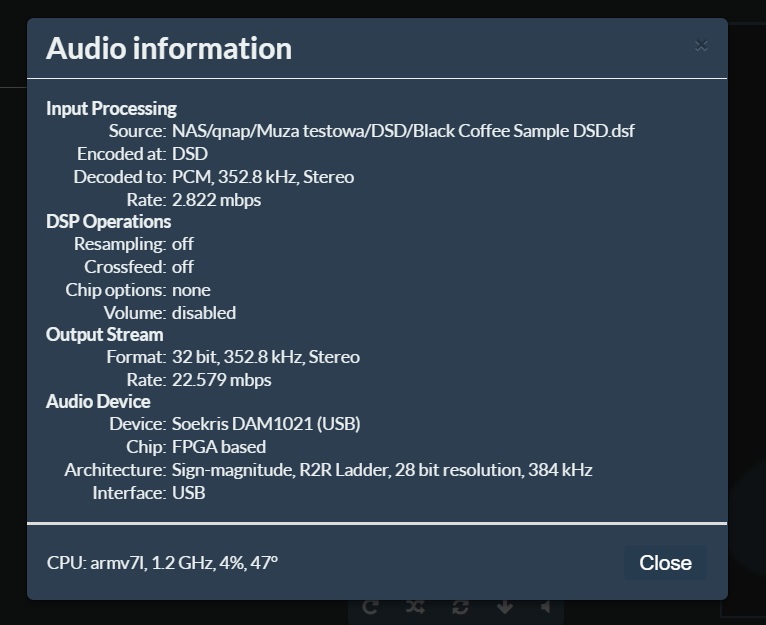
Task: Click 'PCM, 352.8 kHz, Stereo' decoded value
Action: click(263, 177)
